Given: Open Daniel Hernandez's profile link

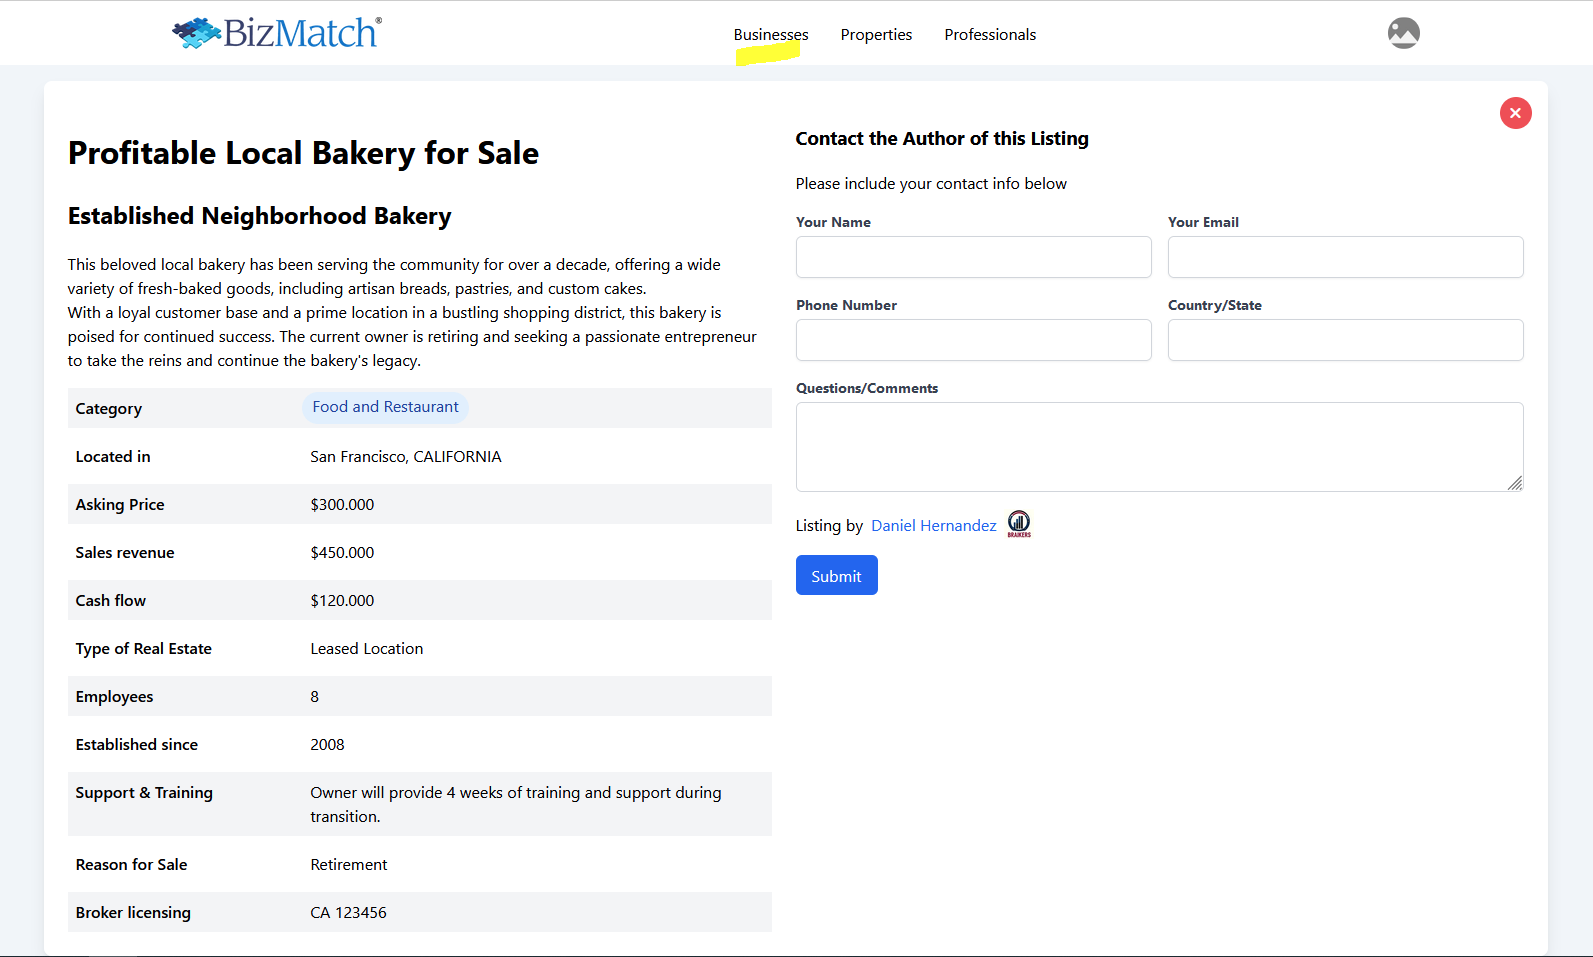Looking at the screenshot, I should click(933, 526).
